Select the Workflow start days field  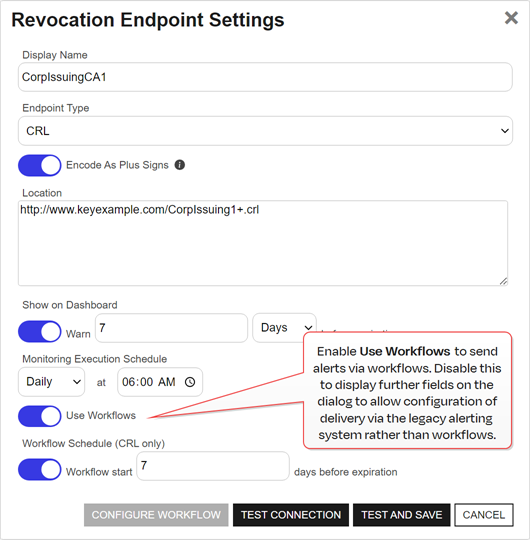tap(213, 466)
